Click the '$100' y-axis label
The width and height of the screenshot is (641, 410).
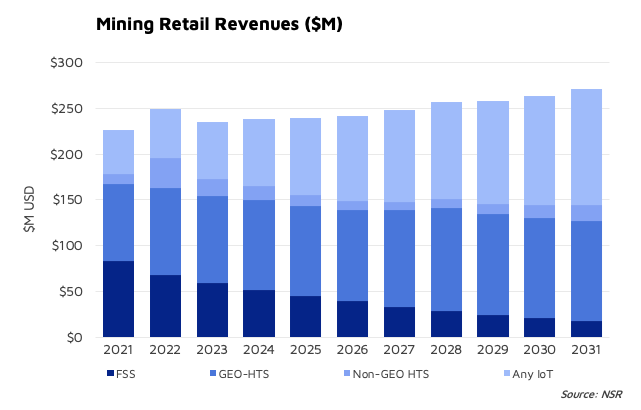click(x=67, y=246)
